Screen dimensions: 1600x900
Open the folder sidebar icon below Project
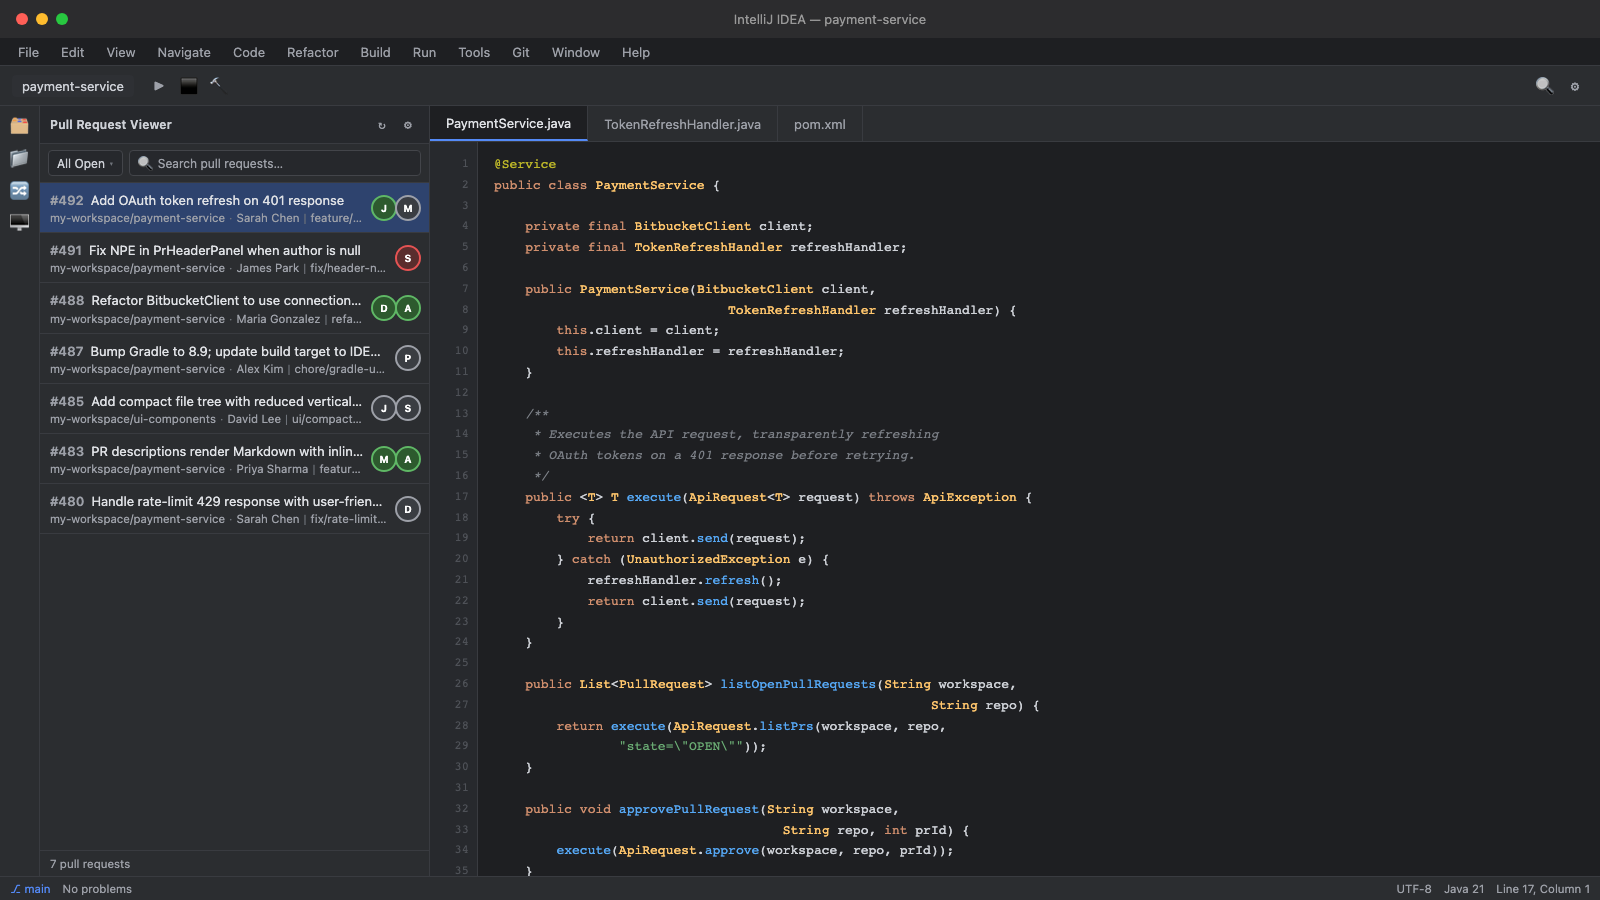pyautogui.click(x=19, y=158)
